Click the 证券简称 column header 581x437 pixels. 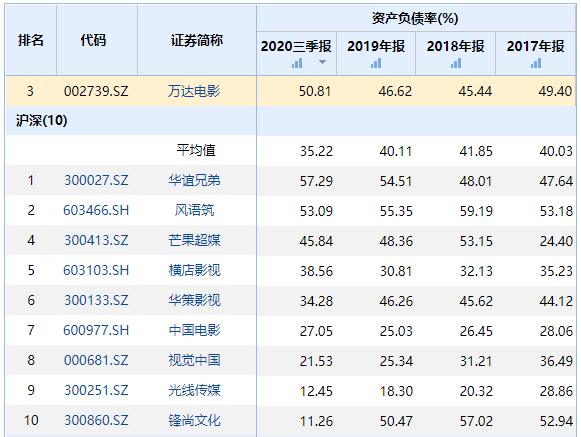[197, 40]
